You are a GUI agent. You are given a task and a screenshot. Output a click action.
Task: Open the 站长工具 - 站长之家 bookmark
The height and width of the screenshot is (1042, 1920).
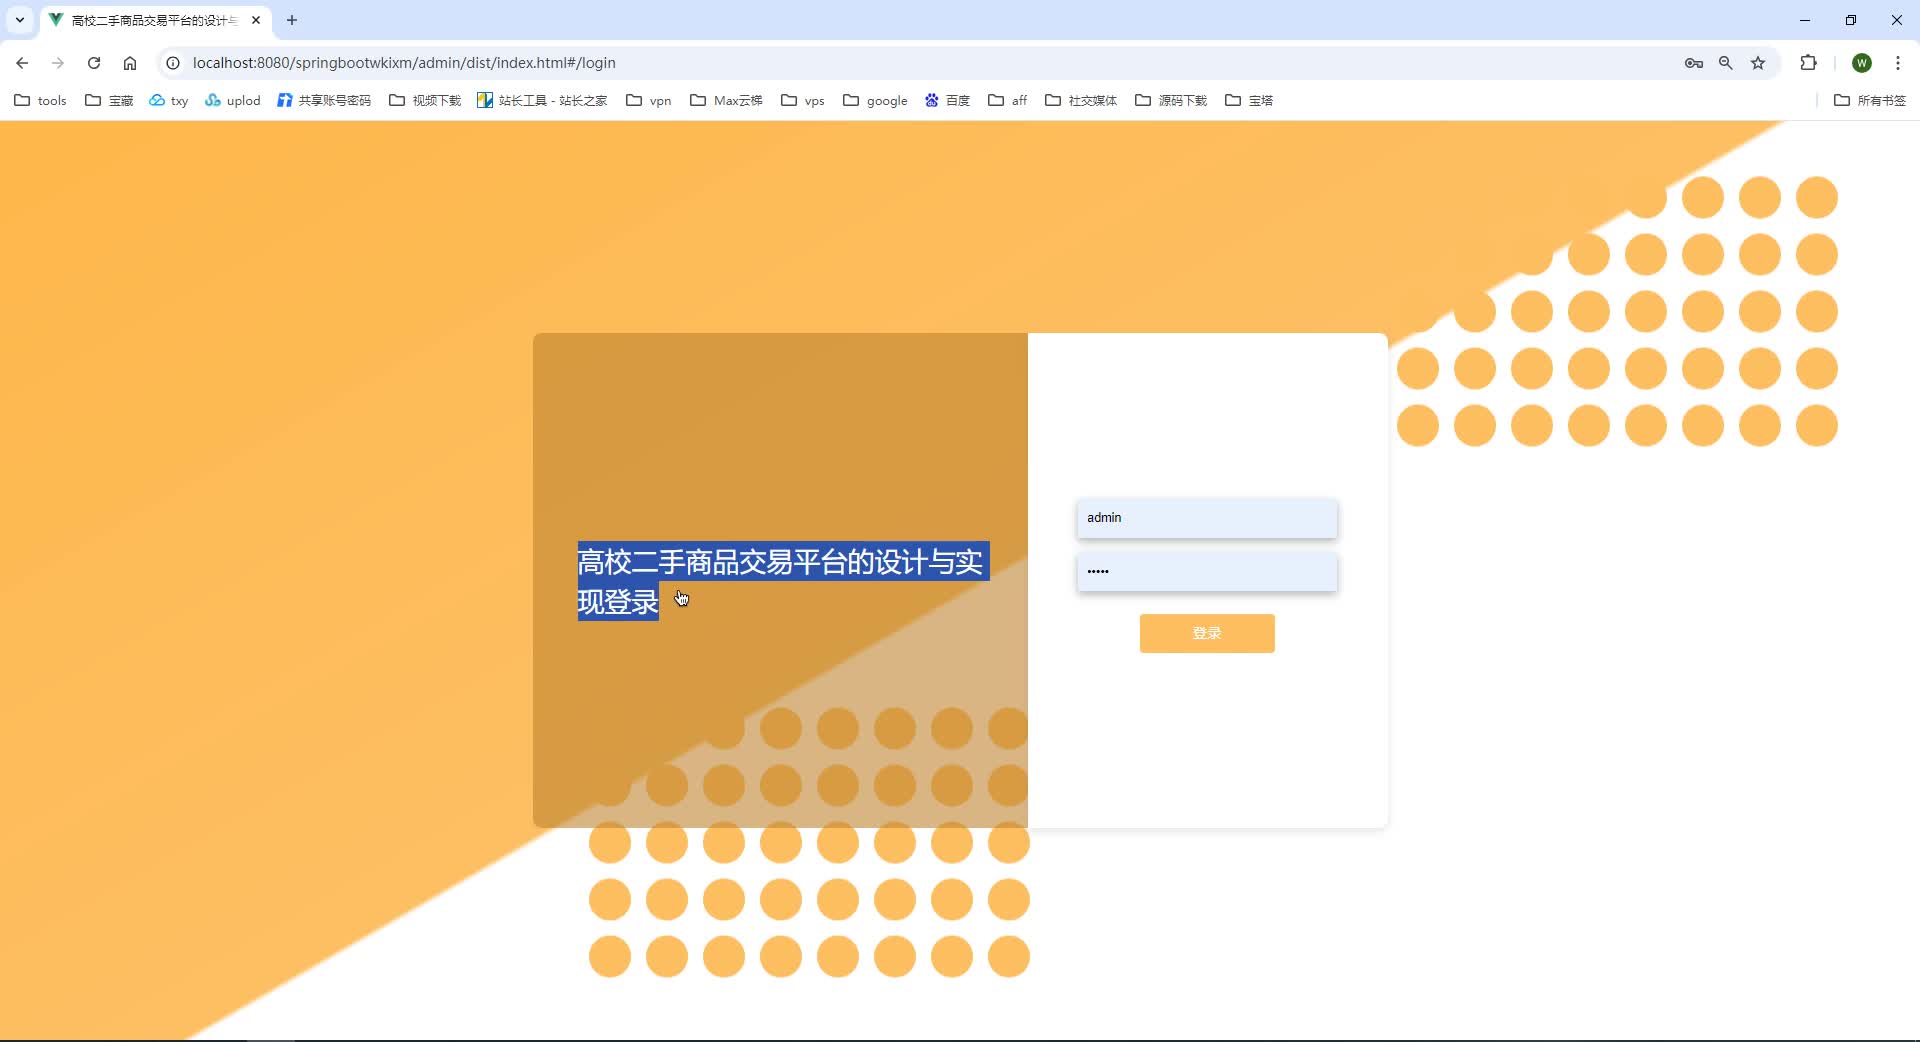pyautogui.click(x=542, y=100)
